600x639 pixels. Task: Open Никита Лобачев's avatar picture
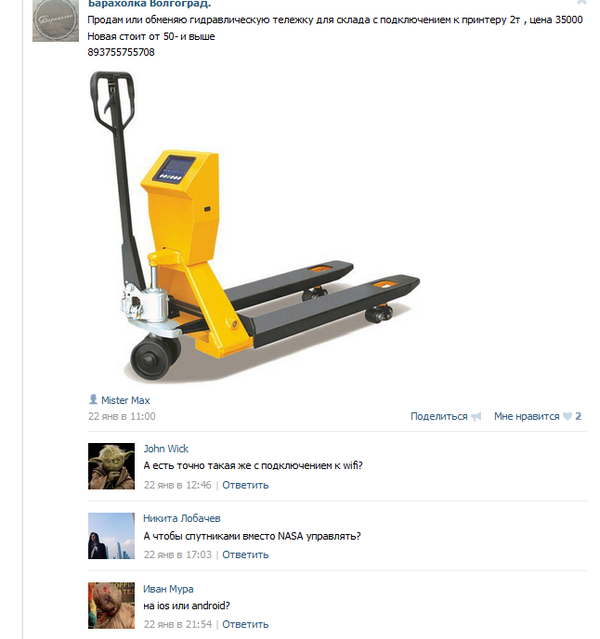tap(111, 536)
